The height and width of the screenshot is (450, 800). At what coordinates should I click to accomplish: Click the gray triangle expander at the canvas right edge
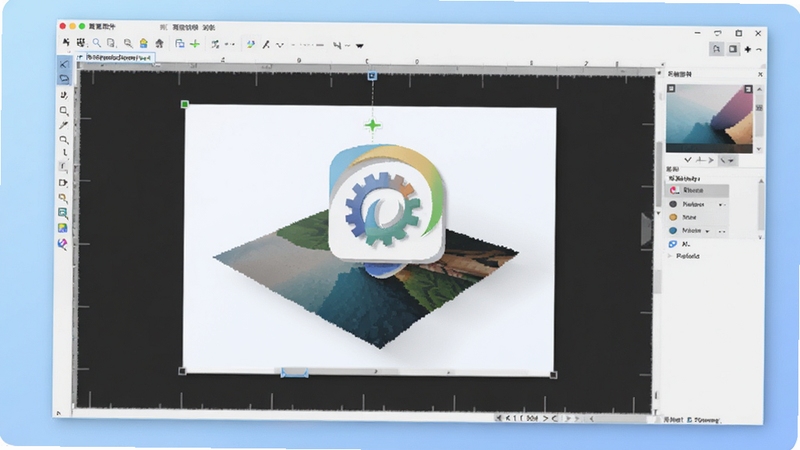[646, 229]
